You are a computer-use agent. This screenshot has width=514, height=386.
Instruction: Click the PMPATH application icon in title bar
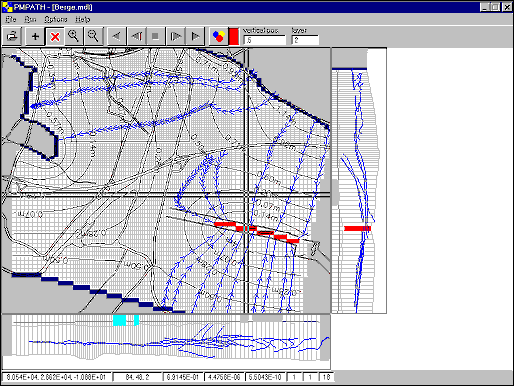(x=7, y=7)
